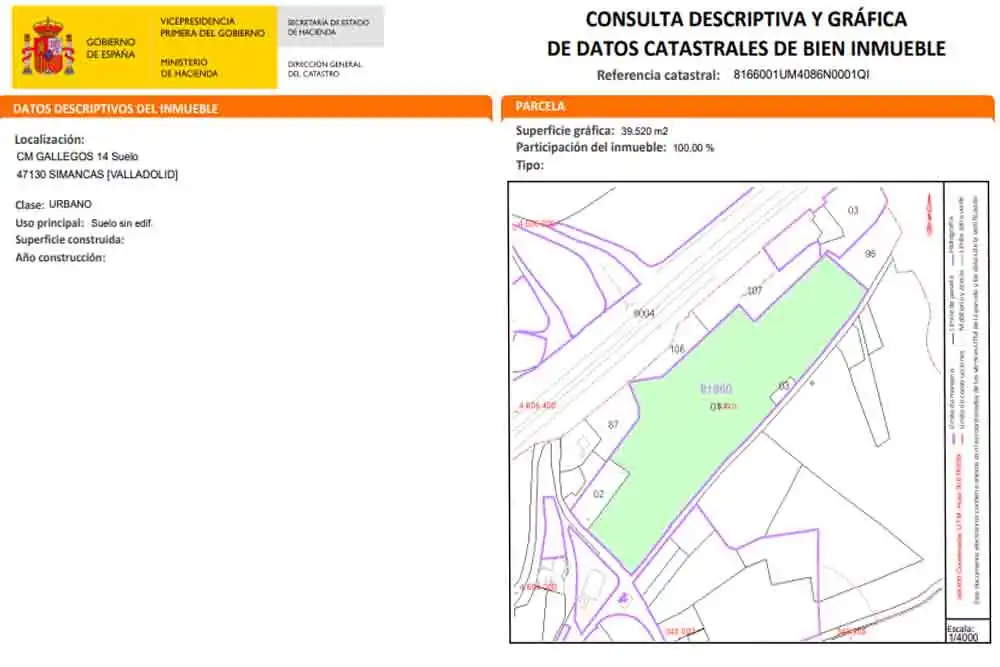1000x667 pixels.
Task: Click parcel label '95' on the map
Action: click(x=870, y=254)
